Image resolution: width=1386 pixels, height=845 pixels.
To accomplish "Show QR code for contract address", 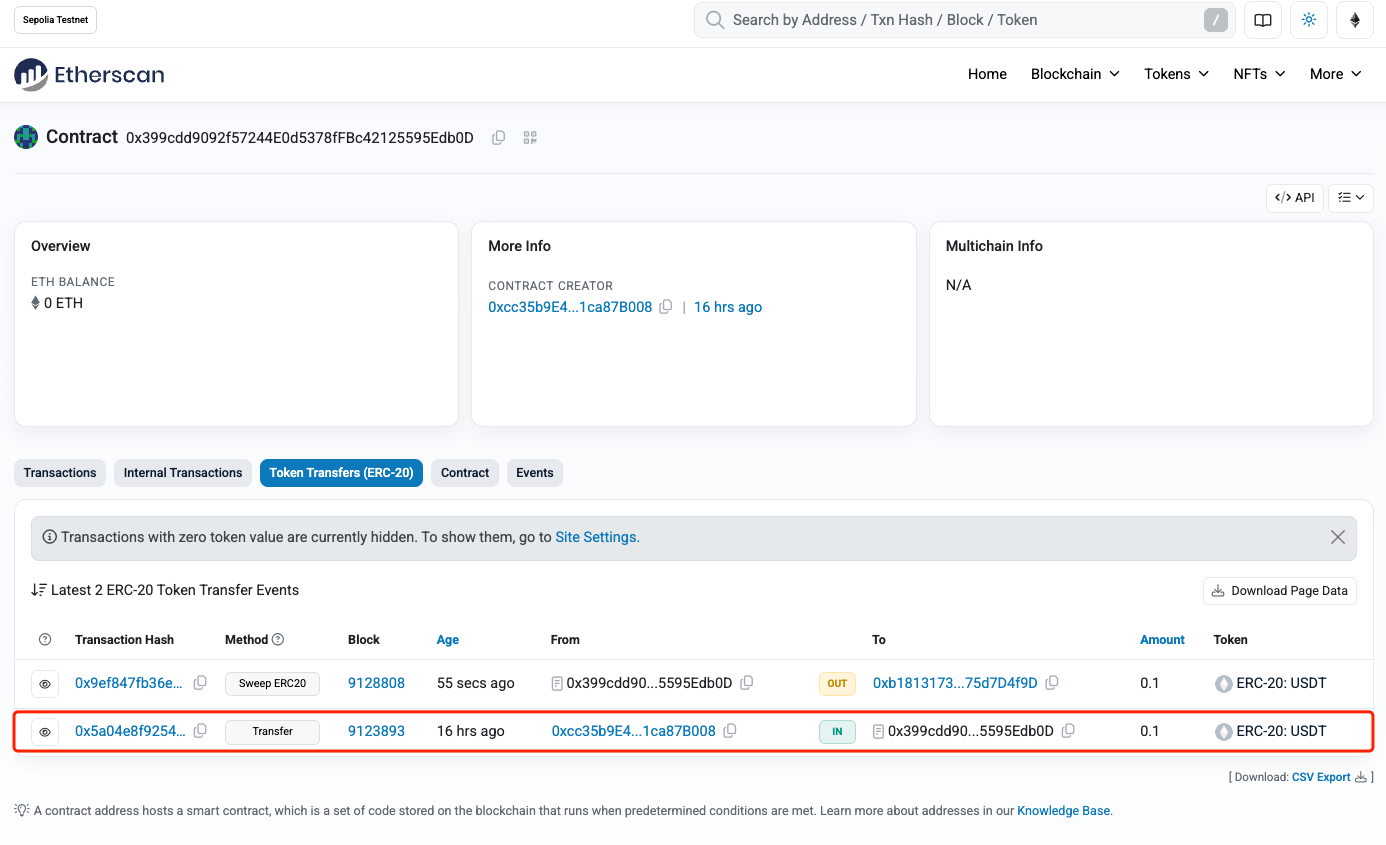I will point(530,138).
